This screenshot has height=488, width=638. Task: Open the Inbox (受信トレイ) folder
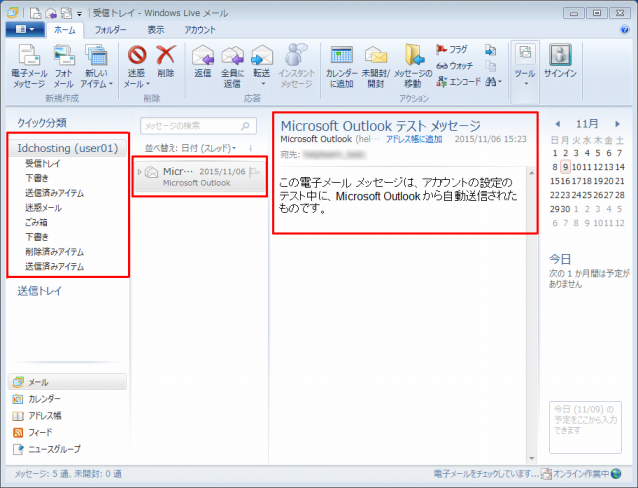(x=42, y=164)
